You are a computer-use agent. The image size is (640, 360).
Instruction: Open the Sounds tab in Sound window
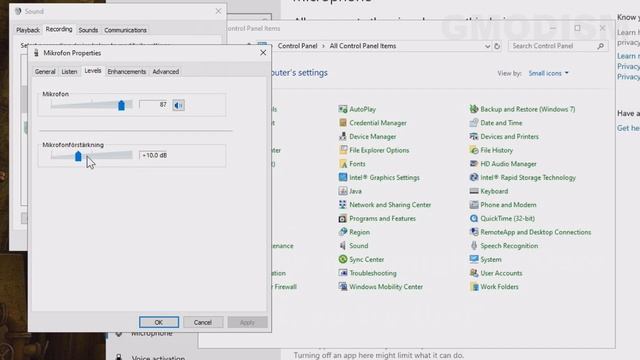pyautogui.click(x=88, y=30)
